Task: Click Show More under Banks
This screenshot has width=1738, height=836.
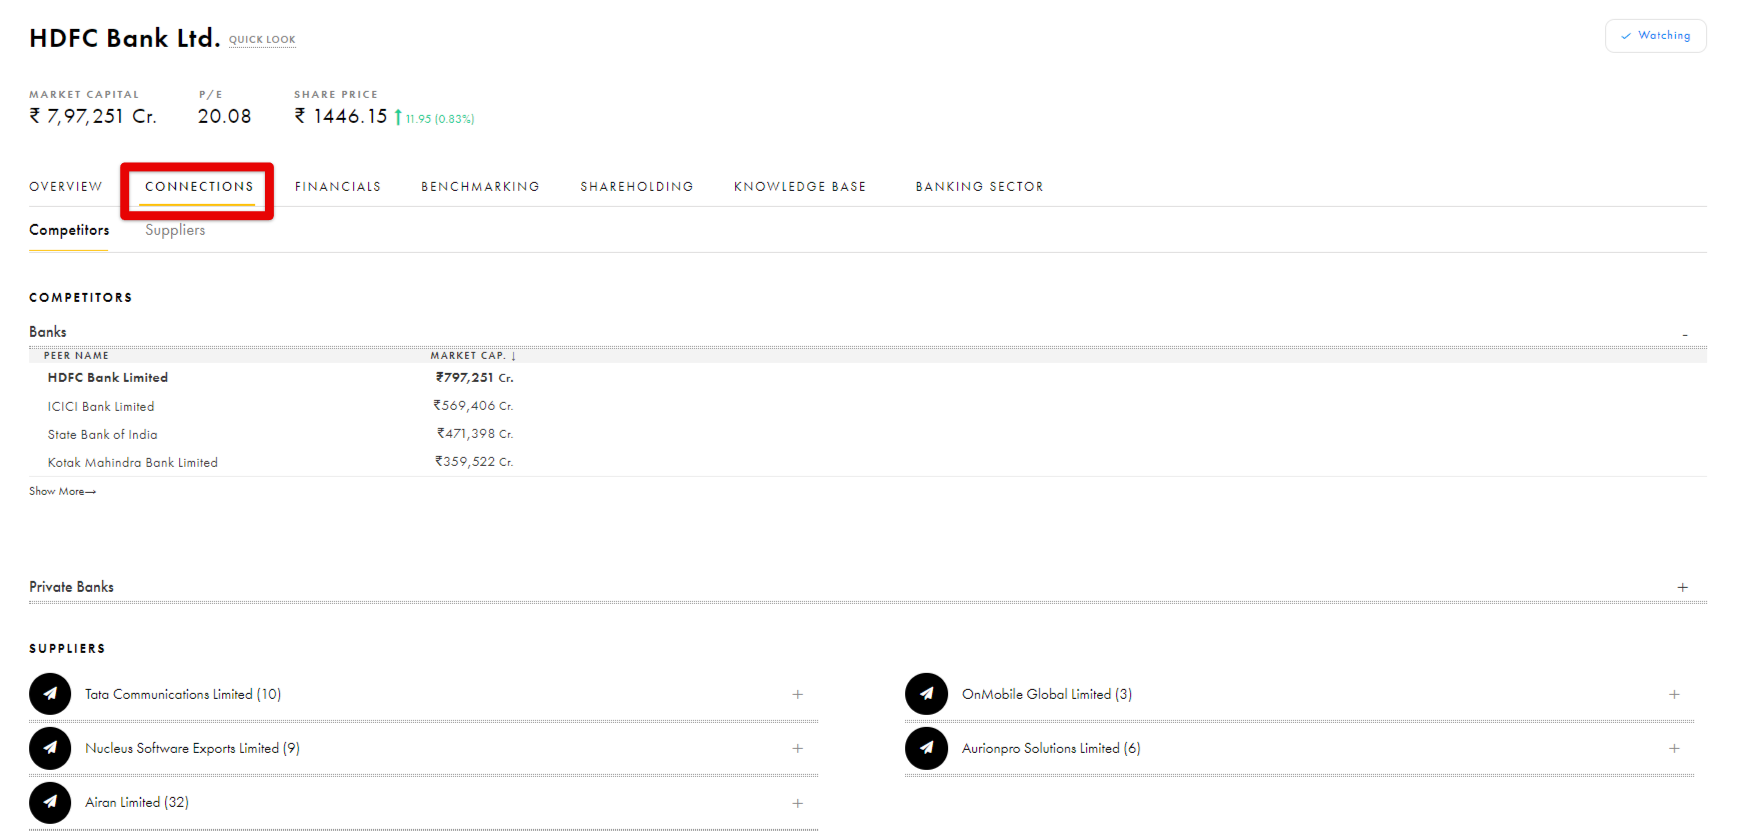Action: click(62, 491)
